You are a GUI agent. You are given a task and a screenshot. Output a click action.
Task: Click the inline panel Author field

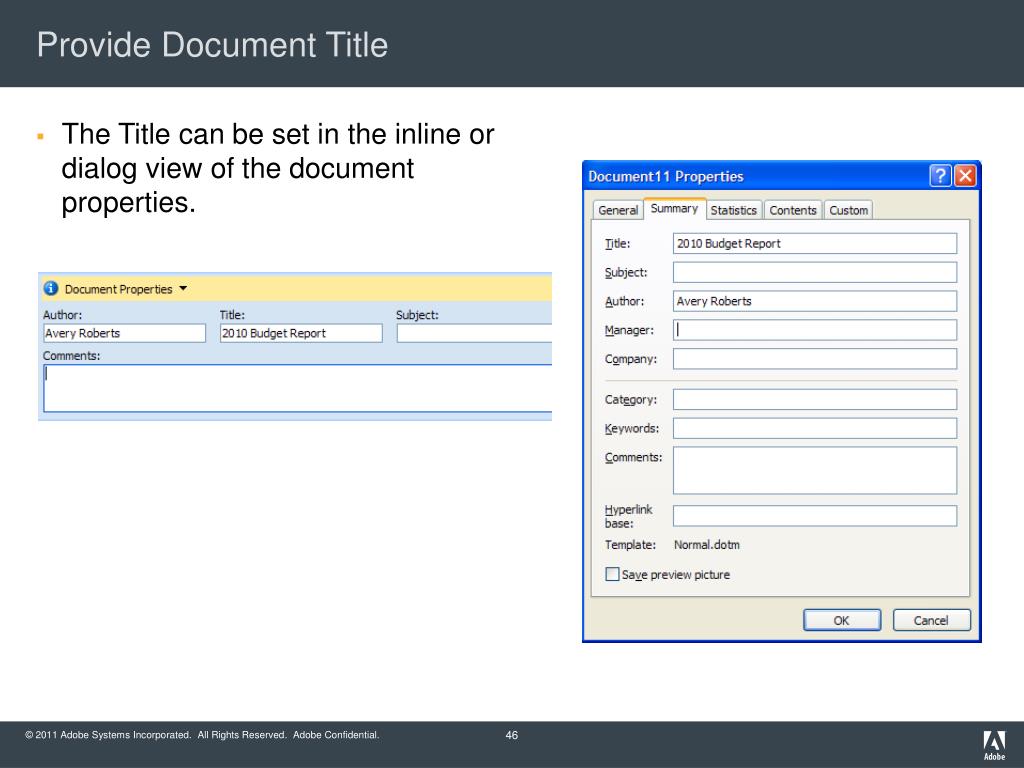click(124, 333)
